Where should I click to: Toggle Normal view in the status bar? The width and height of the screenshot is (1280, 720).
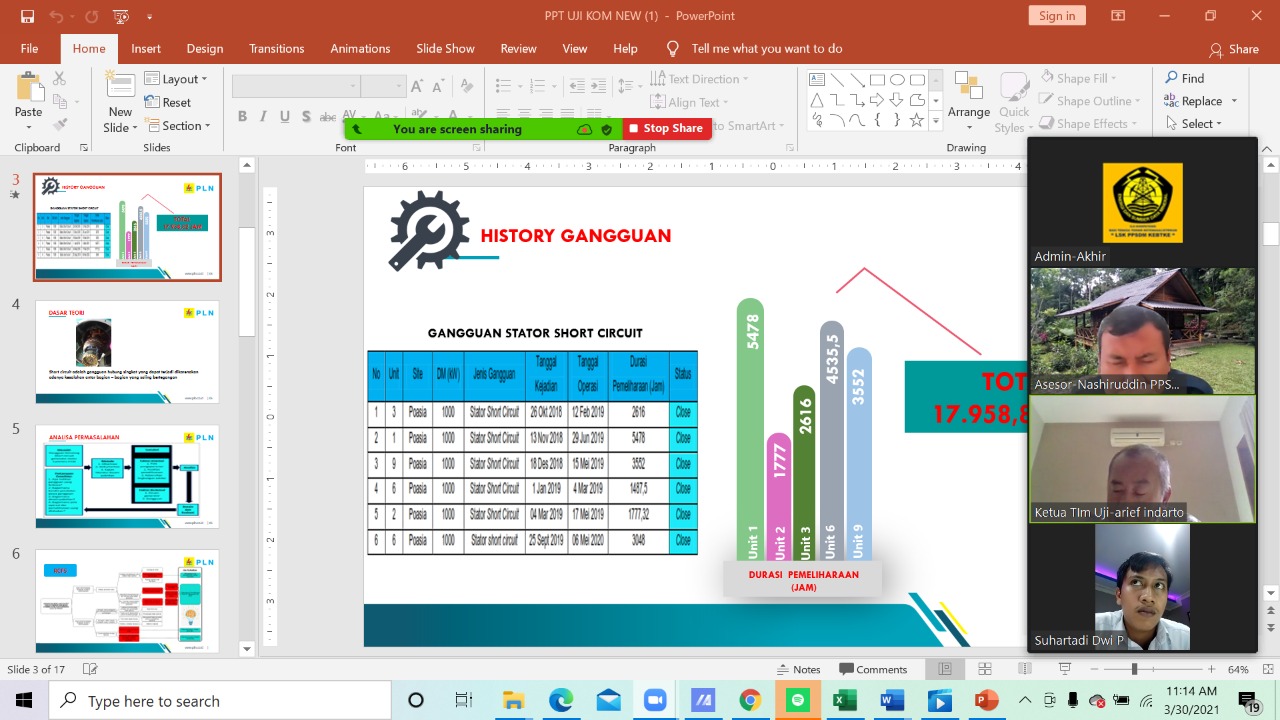coord(945,669)
